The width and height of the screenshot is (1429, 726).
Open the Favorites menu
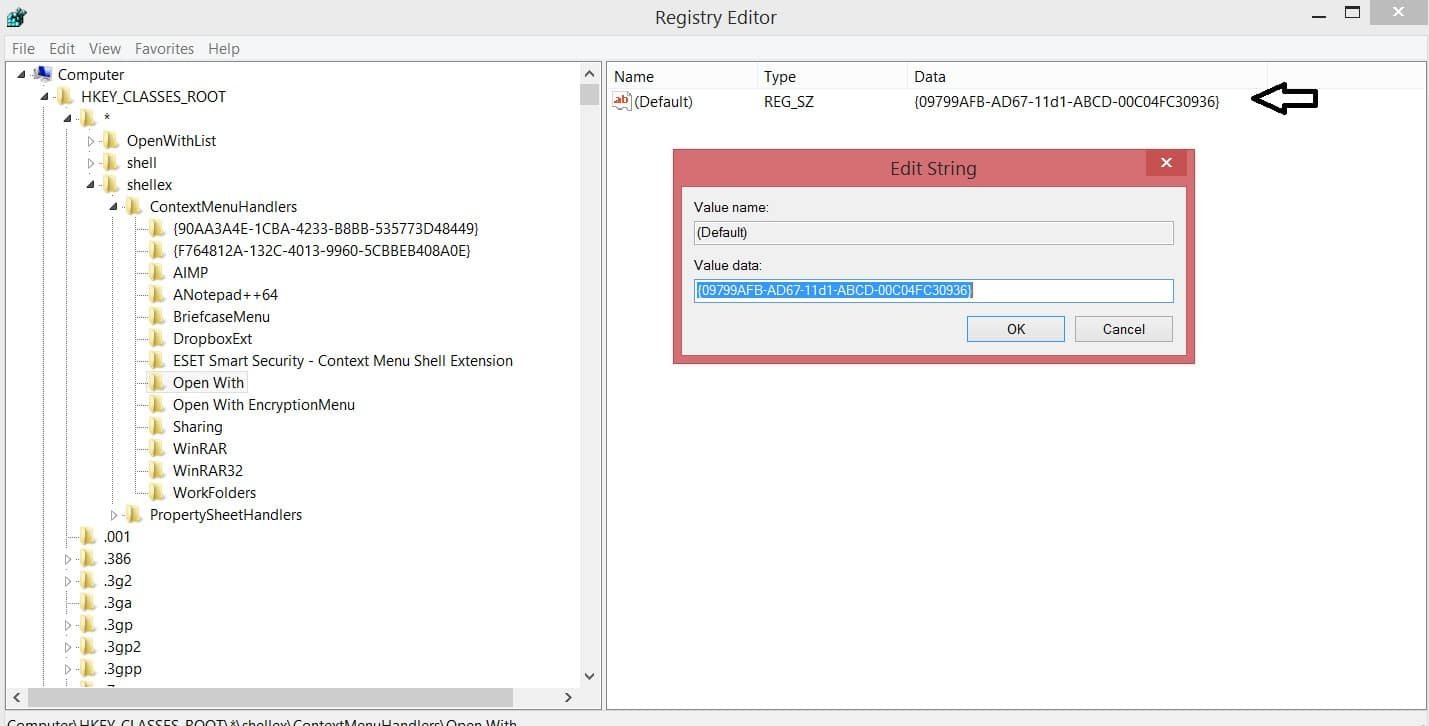click(x=165, y=48)
